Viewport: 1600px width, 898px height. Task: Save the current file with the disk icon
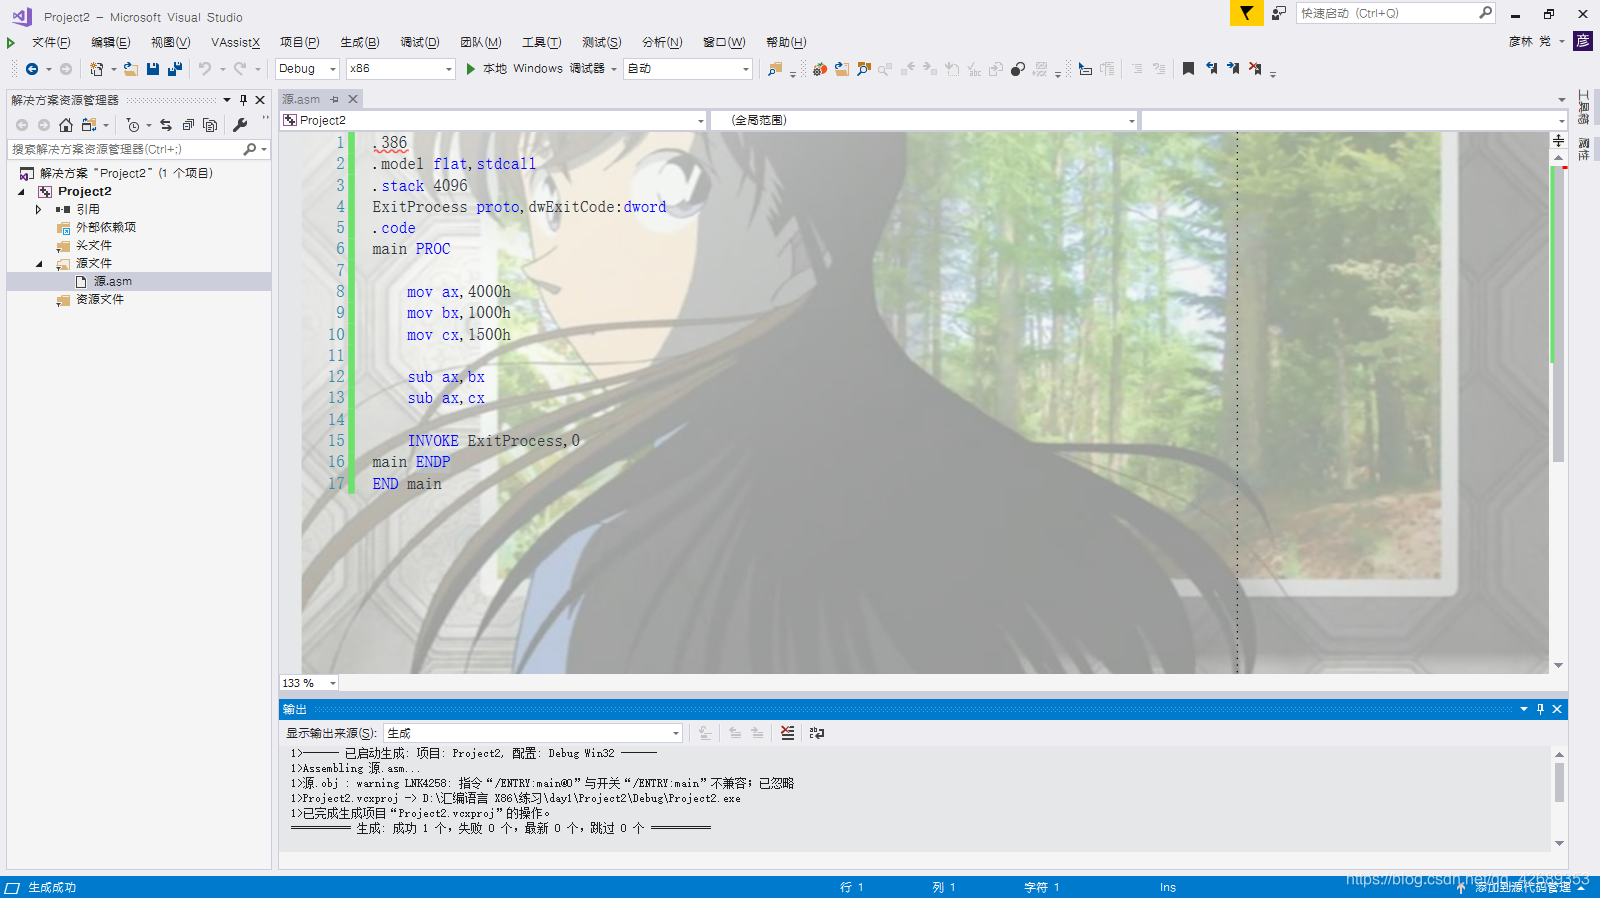153,69
